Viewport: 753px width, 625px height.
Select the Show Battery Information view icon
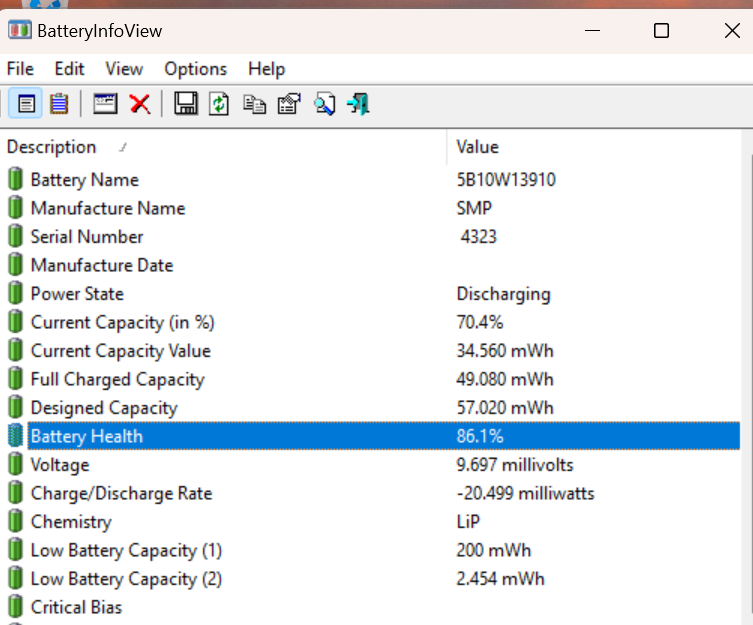coord(26,104)
